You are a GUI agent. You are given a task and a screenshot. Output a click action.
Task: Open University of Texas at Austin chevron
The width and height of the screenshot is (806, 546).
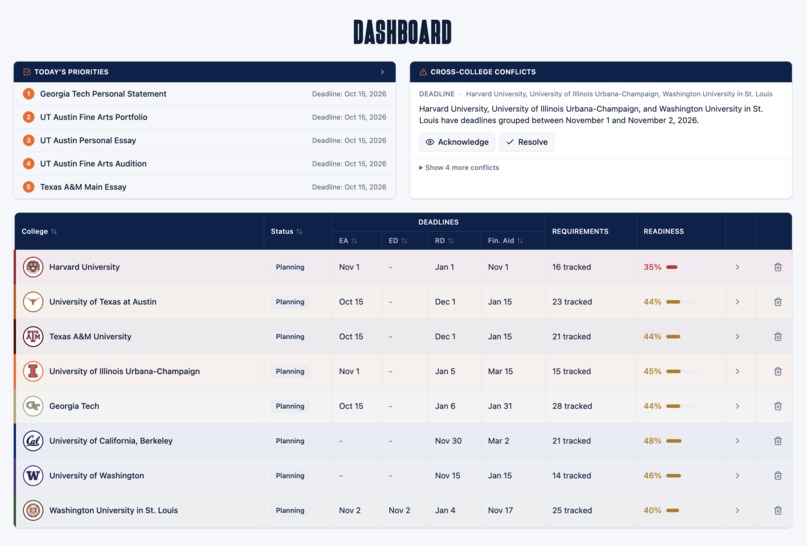[737, 302]
